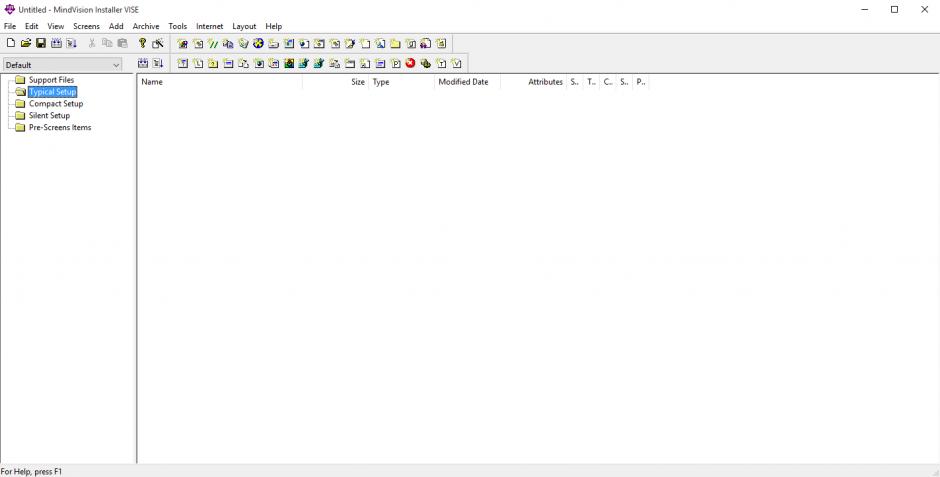Activate the context help wand icon

[158, 43]
